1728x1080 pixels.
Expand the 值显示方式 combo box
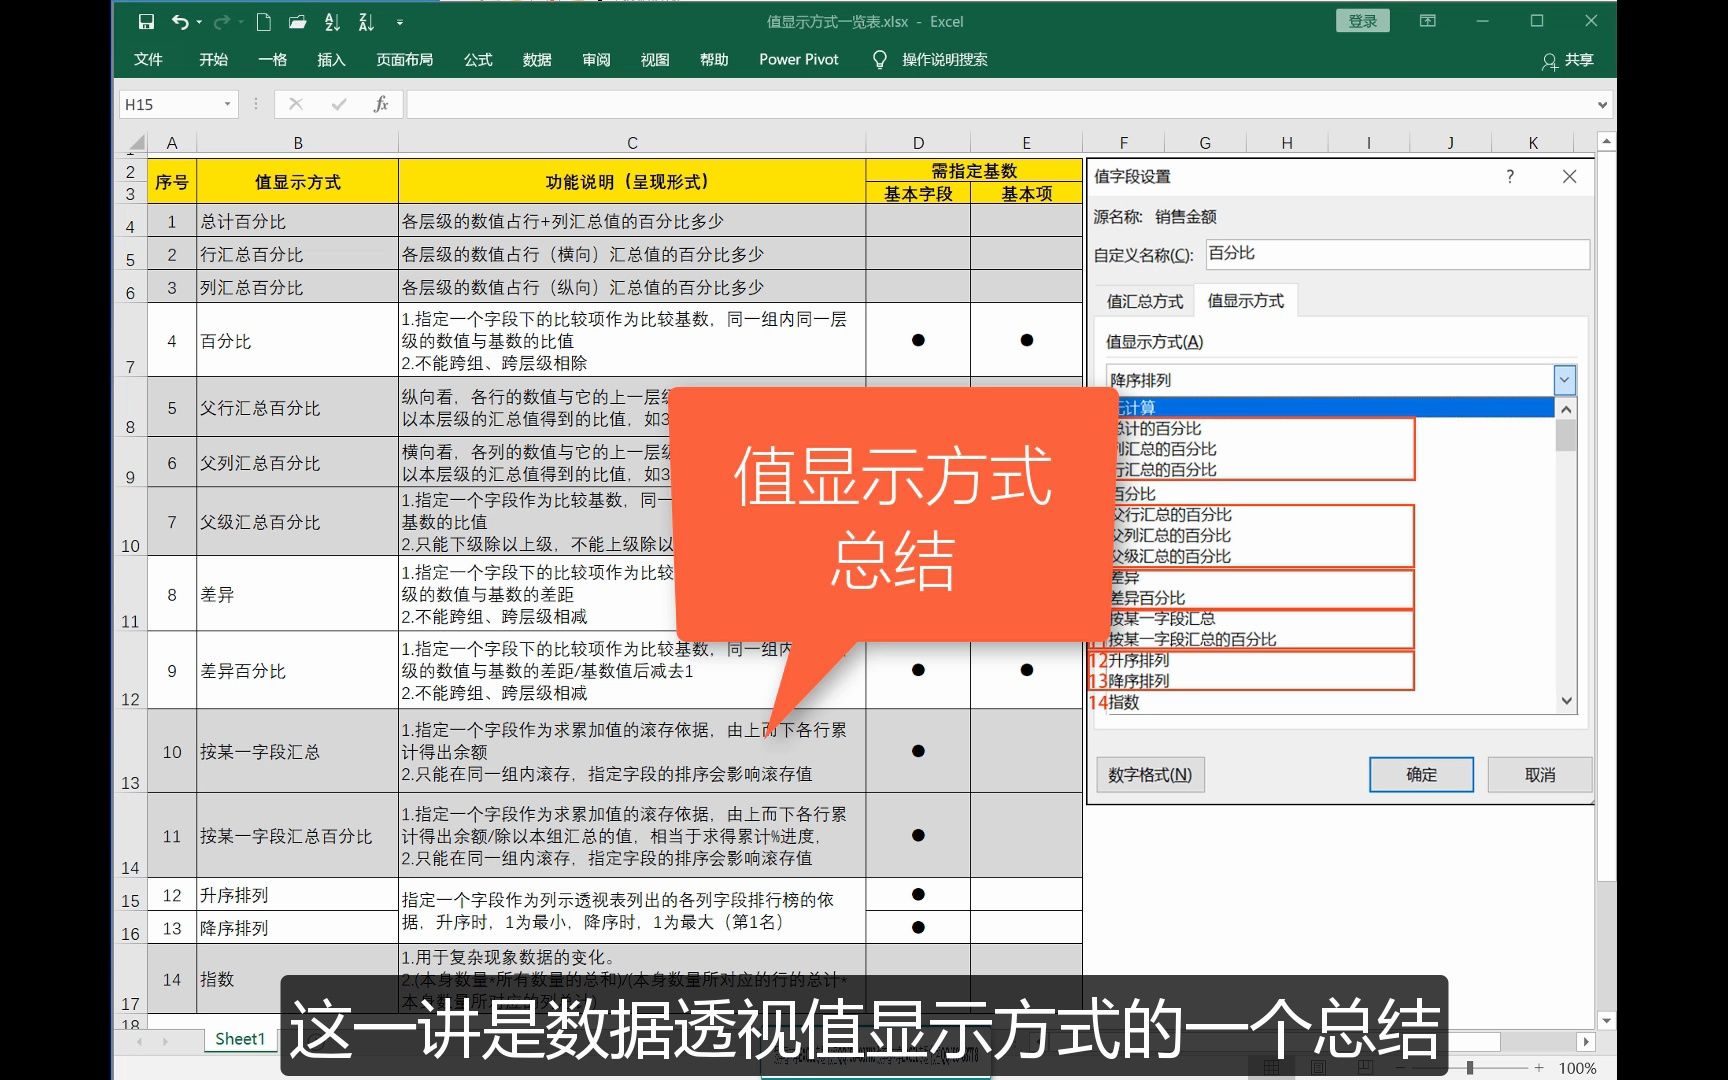pyautogui.click(x=1564, y=379)
